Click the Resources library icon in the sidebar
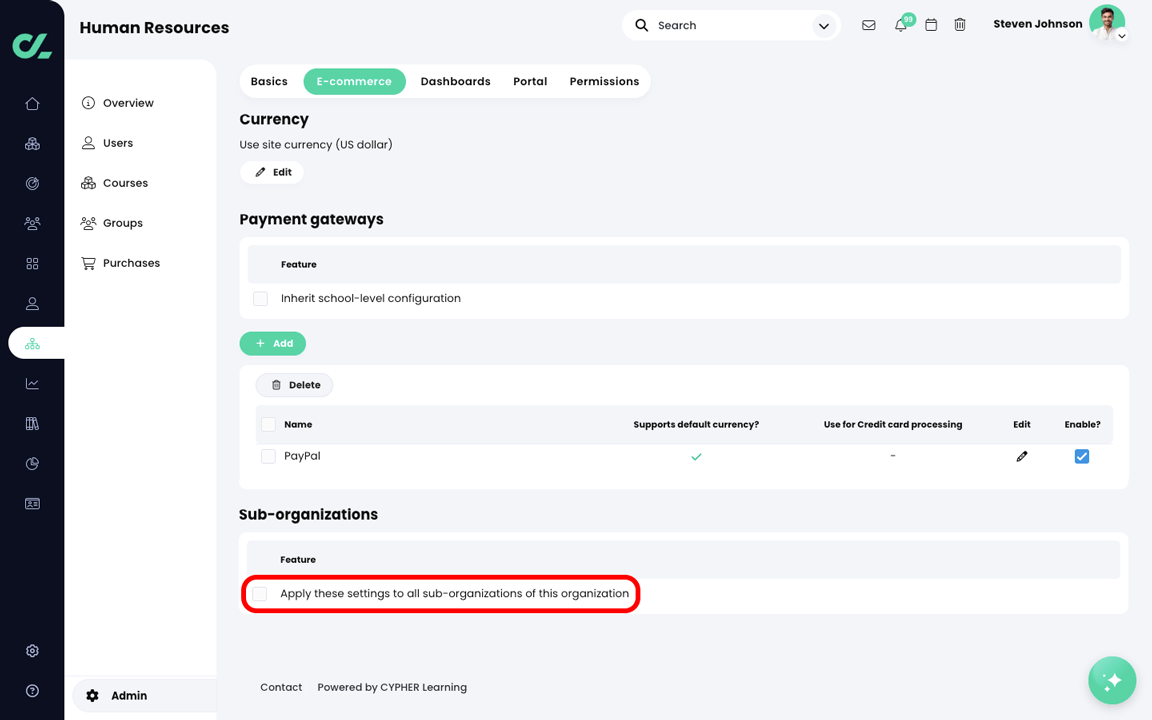 point(32,423)
